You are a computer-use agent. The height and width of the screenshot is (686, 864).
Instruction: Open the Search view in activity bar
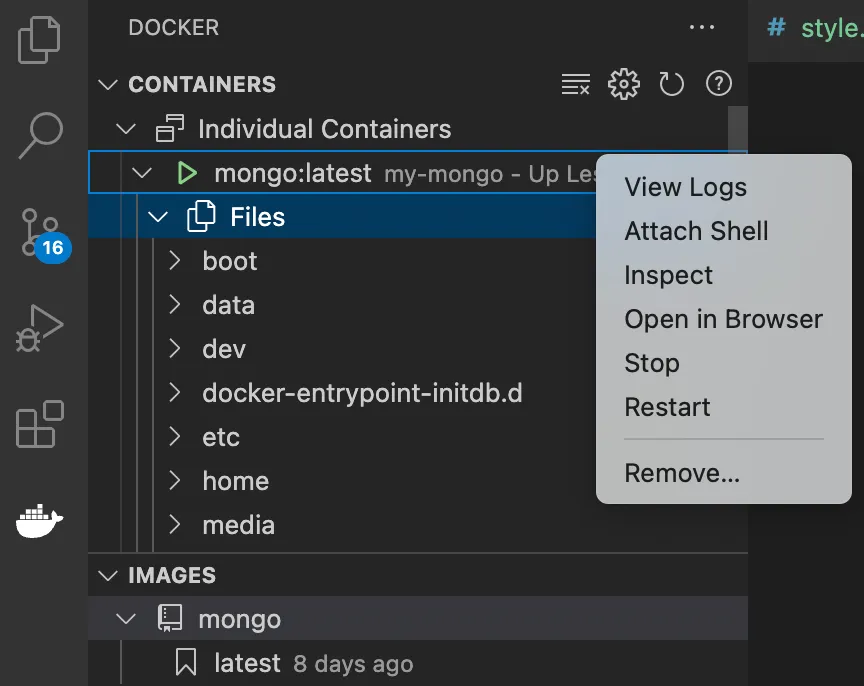(41, 136)
